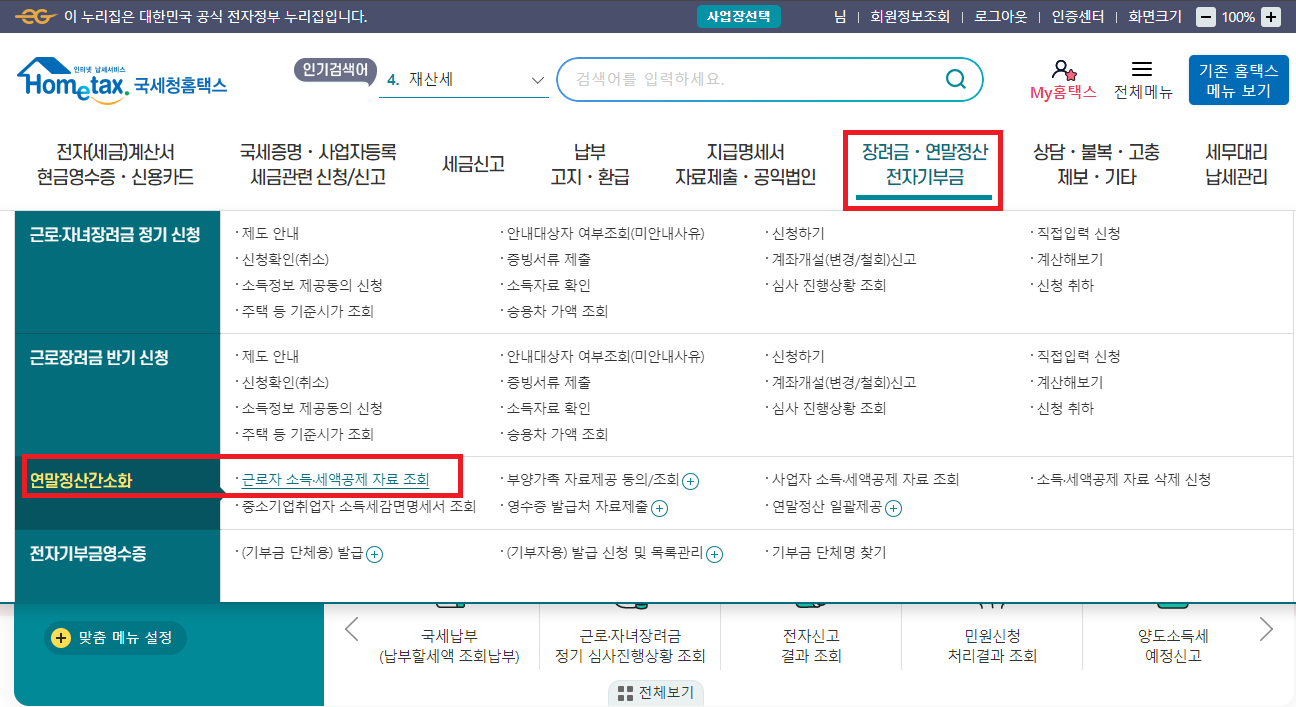Open the 인기검색어 dropdown showing 재산세
1296x707 pixels.
tap(464, 79)
